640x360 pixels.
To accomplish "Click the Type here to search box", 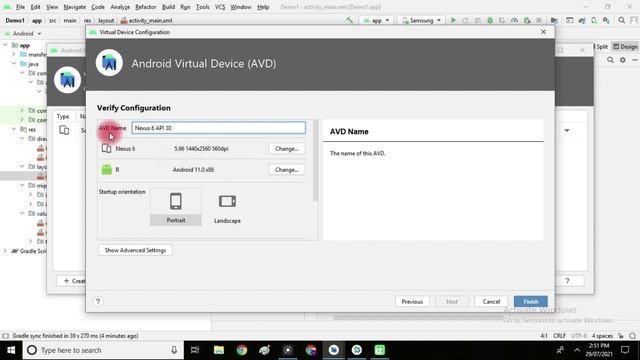I will (x=102, y=350).
